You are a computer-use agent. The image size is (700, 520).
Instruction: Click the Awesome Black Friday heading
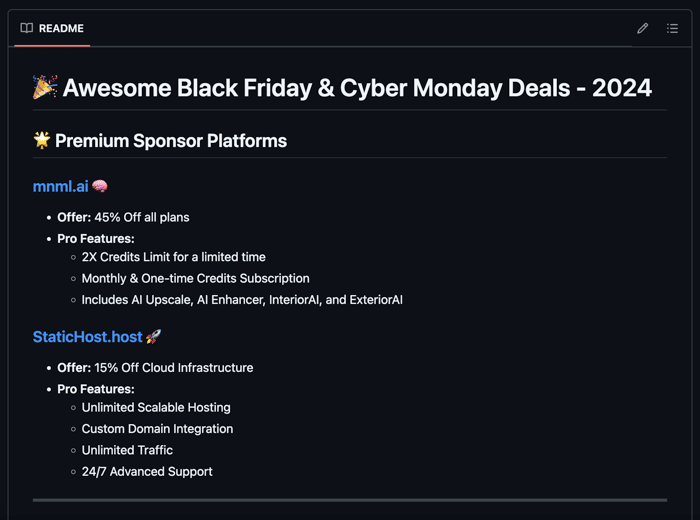357,87
